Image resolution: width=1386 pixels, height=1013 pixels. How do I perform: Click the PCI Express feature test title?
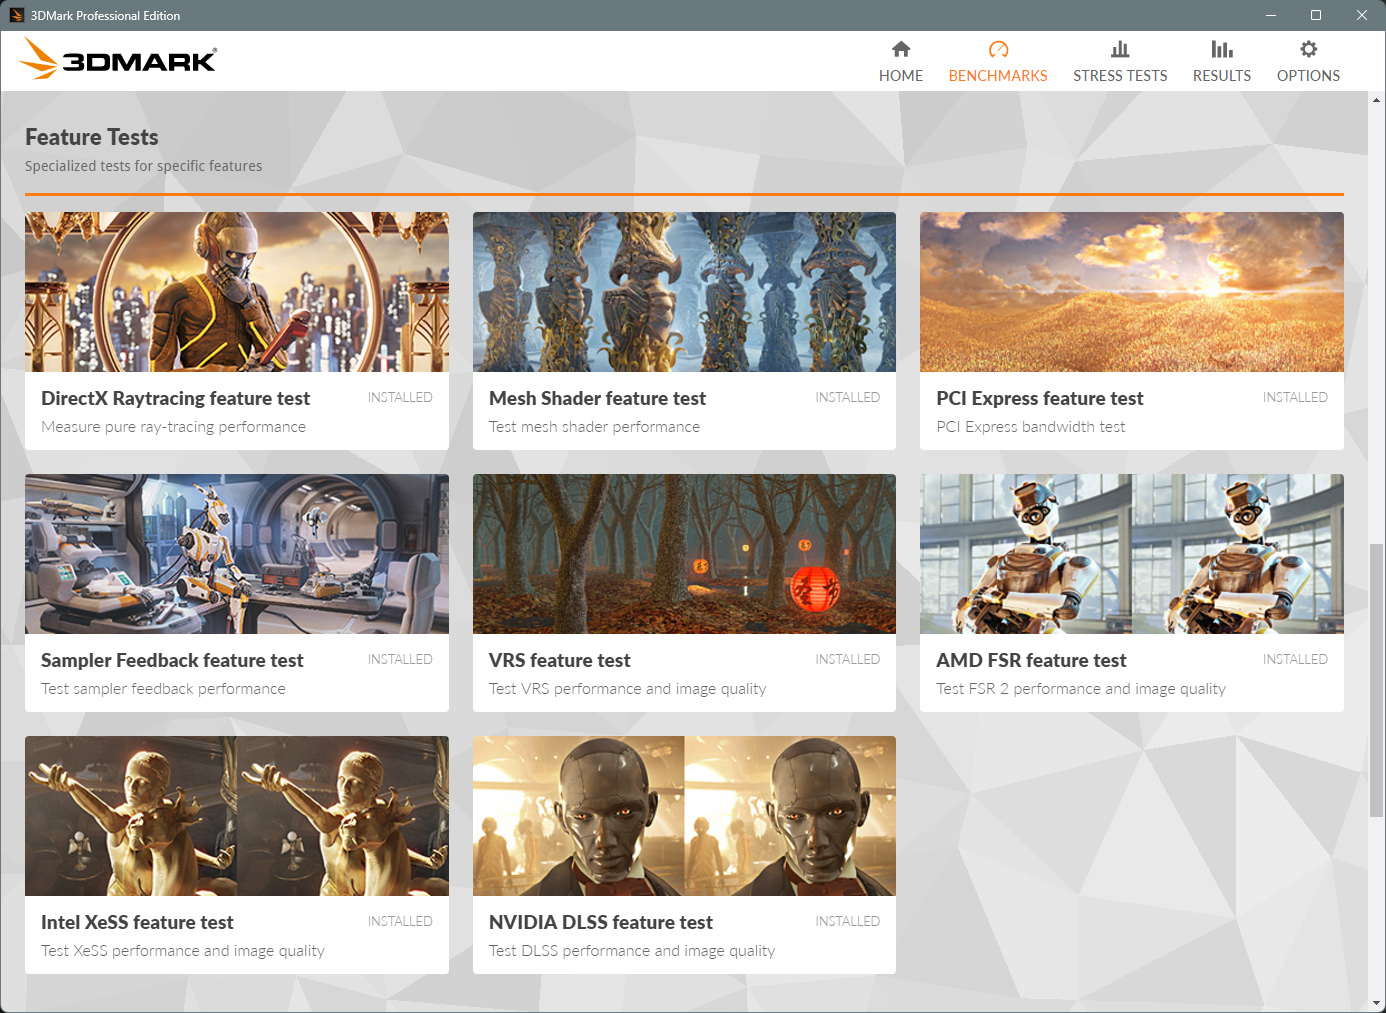click(1040, 398)
